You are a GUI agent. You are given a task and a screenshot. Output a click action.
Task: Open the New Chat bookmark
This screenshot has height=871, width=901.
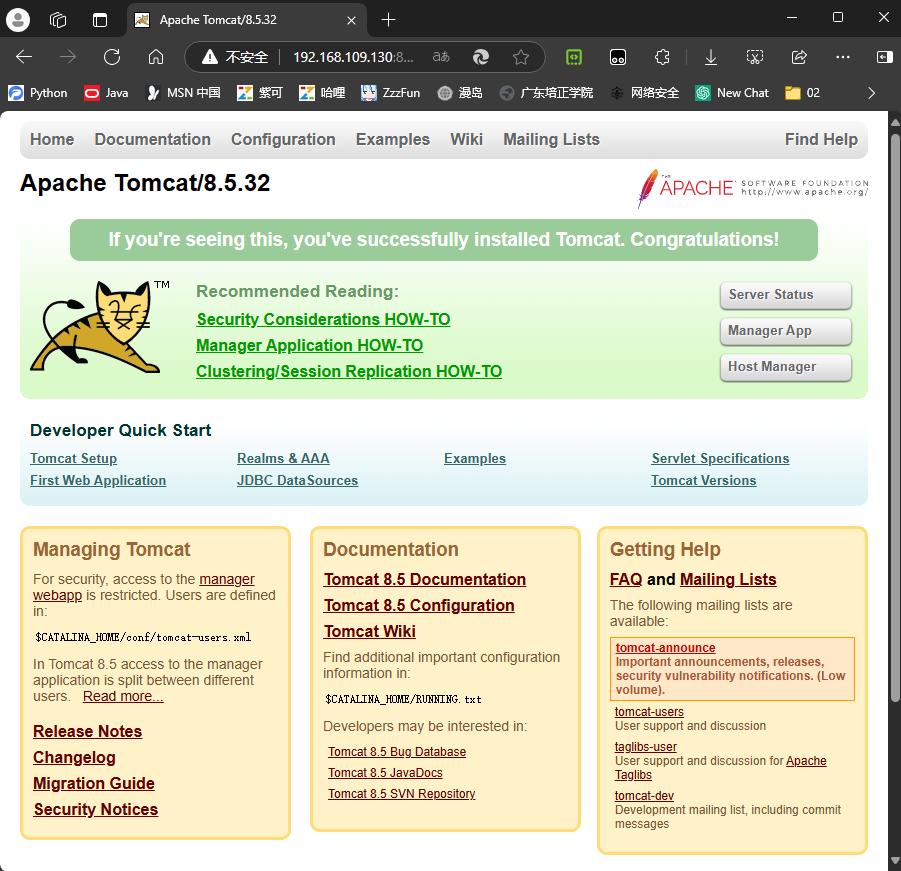732,93
